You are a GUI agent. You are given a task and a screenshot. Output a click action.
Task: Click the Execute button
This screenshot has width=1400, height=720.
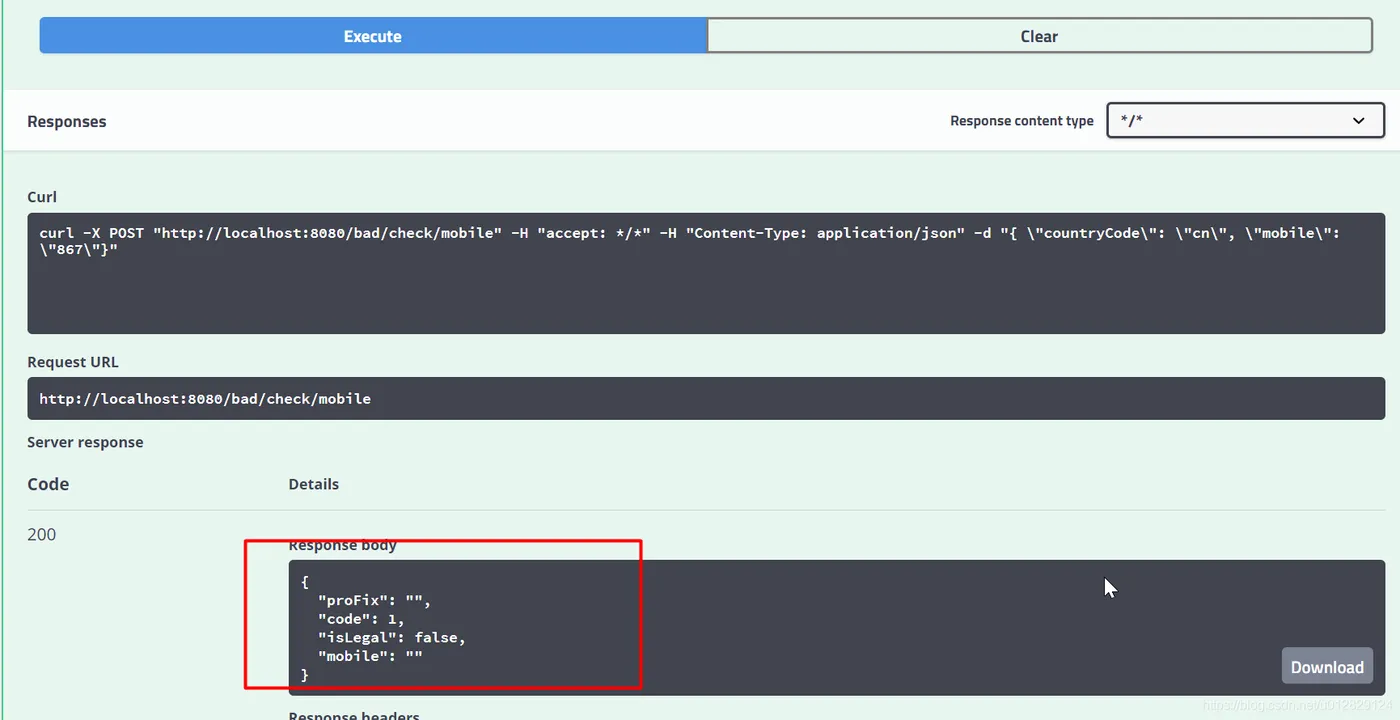click(x=373, y=36)
